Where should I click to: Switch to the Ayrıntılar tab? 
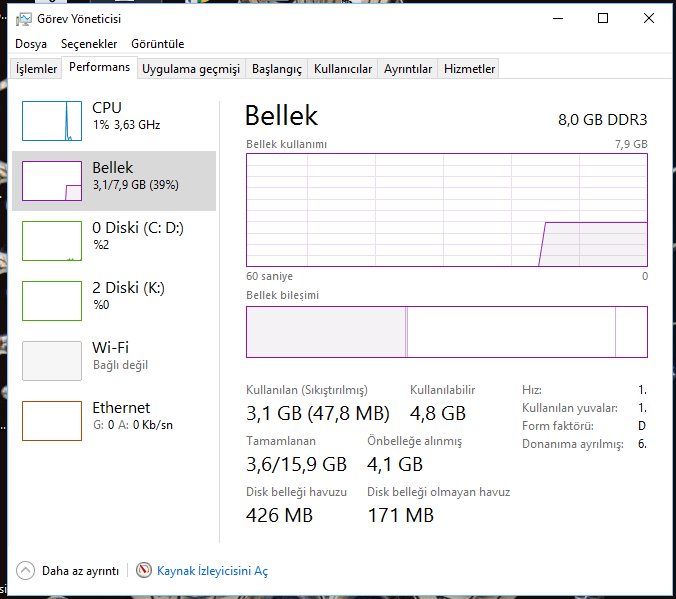(x=408, y=69)
